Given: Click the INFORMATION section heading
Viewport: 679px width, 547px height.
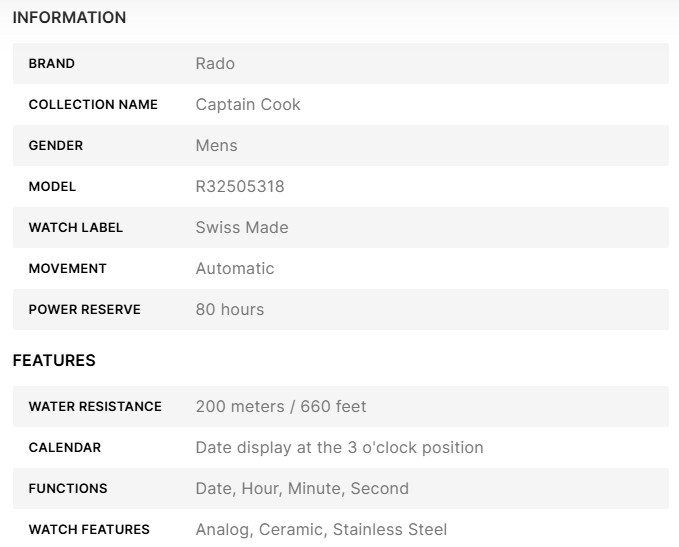Looking at the screenshot, I should (x=69, y=18).
